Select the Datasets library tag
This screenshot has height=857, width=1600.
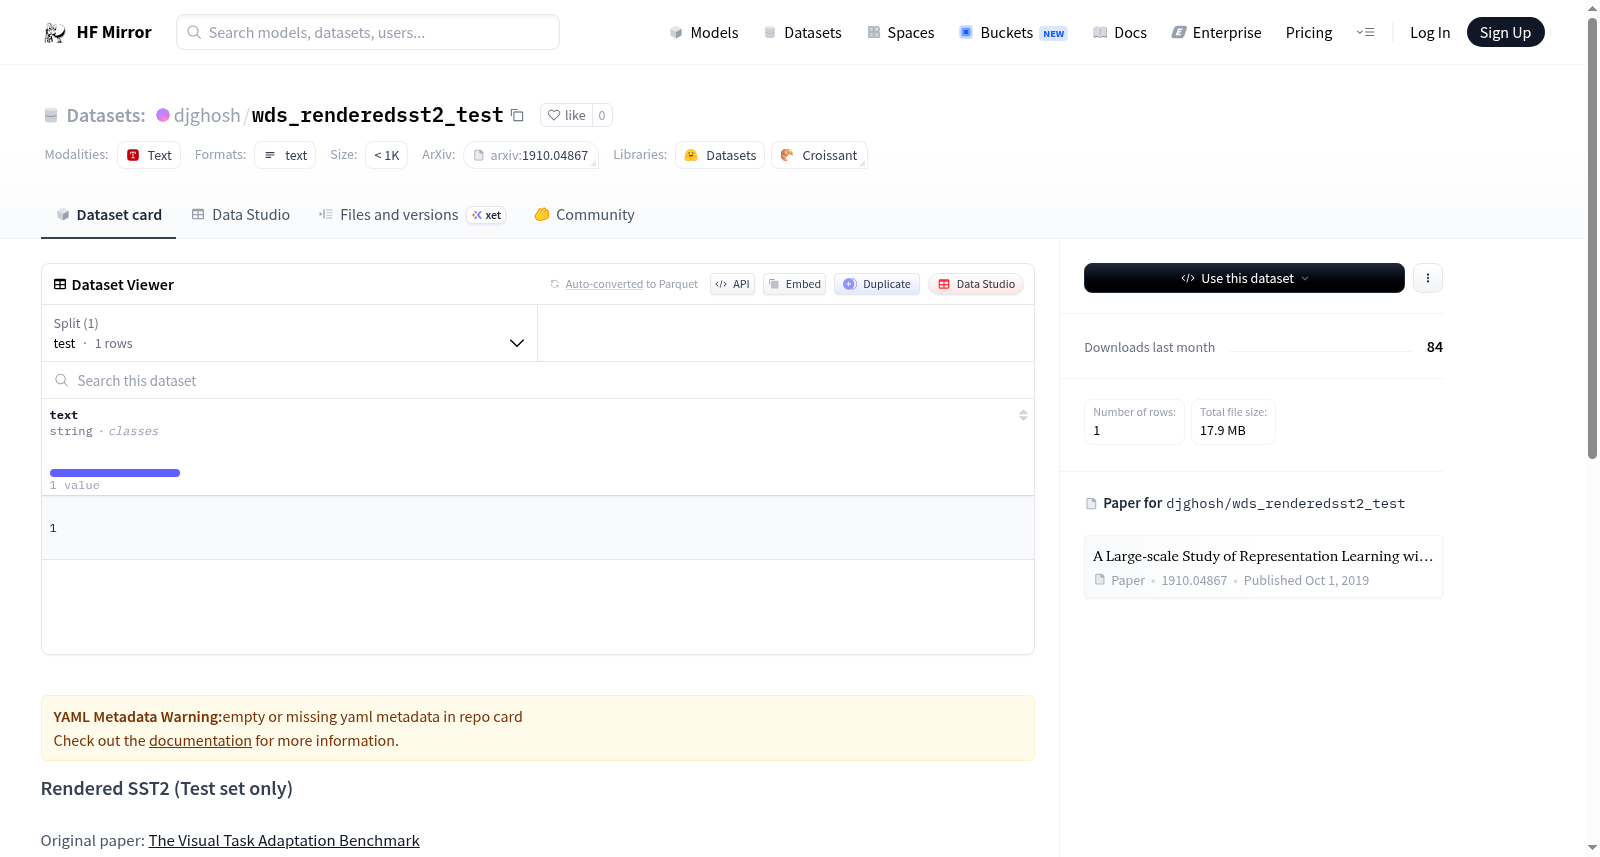(x=720, y=155)
